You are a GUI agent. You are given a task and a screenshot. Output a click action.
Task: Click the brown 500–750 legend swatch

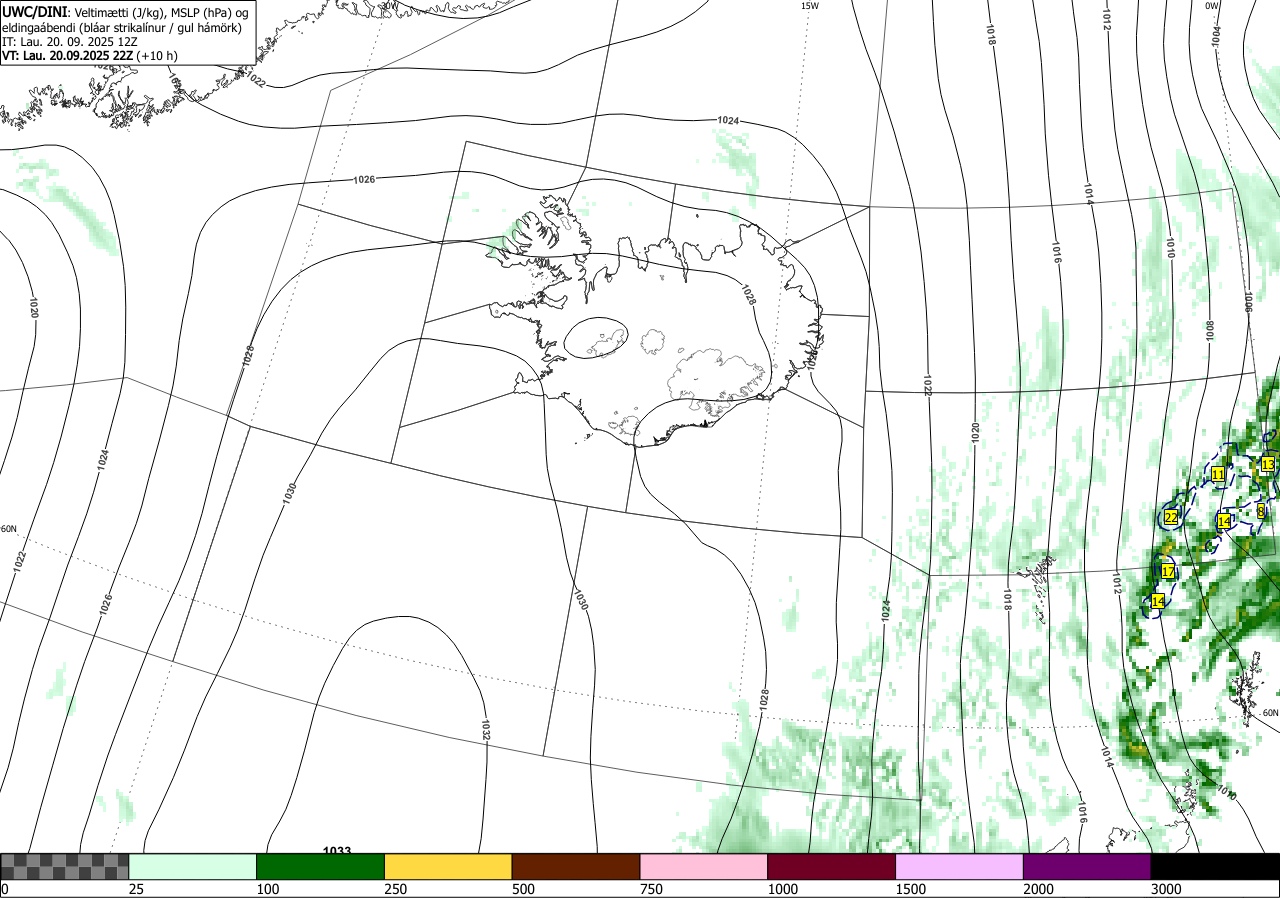(x=576, y=866)
